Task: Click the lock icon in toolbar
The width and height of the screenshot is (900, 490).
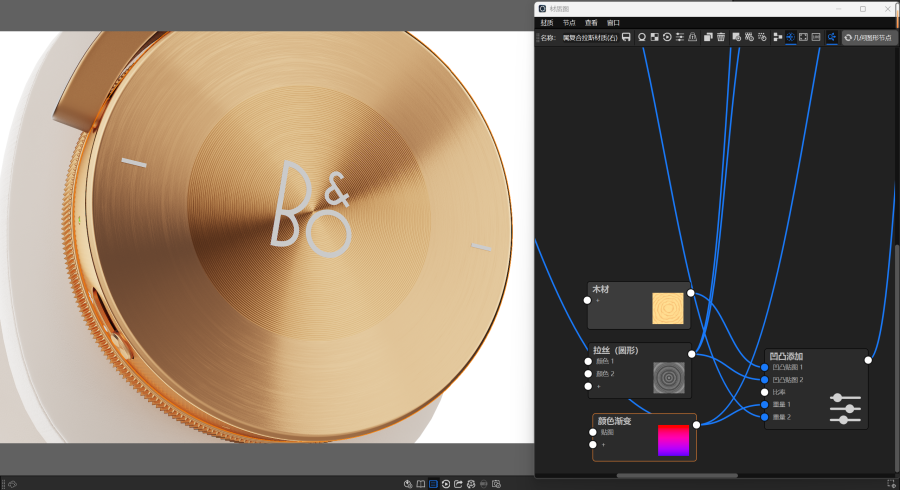Action: point(693,37)
